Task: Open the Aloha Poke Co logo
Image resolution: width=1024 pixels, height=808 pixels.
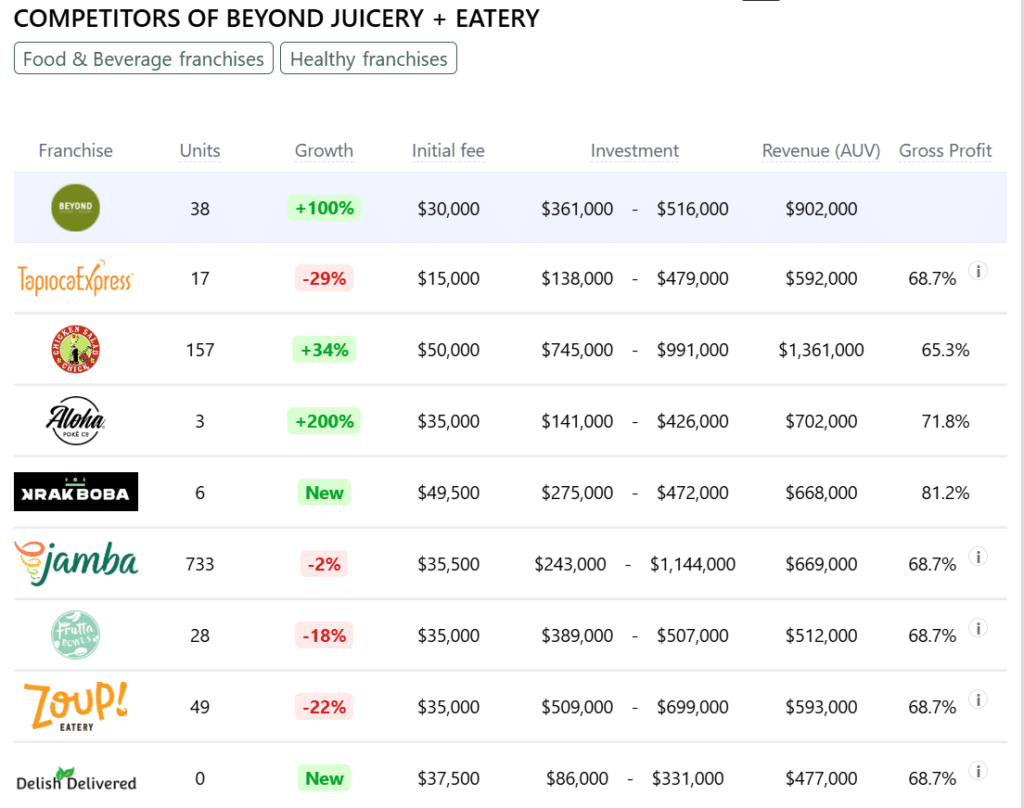Action: 75,421
